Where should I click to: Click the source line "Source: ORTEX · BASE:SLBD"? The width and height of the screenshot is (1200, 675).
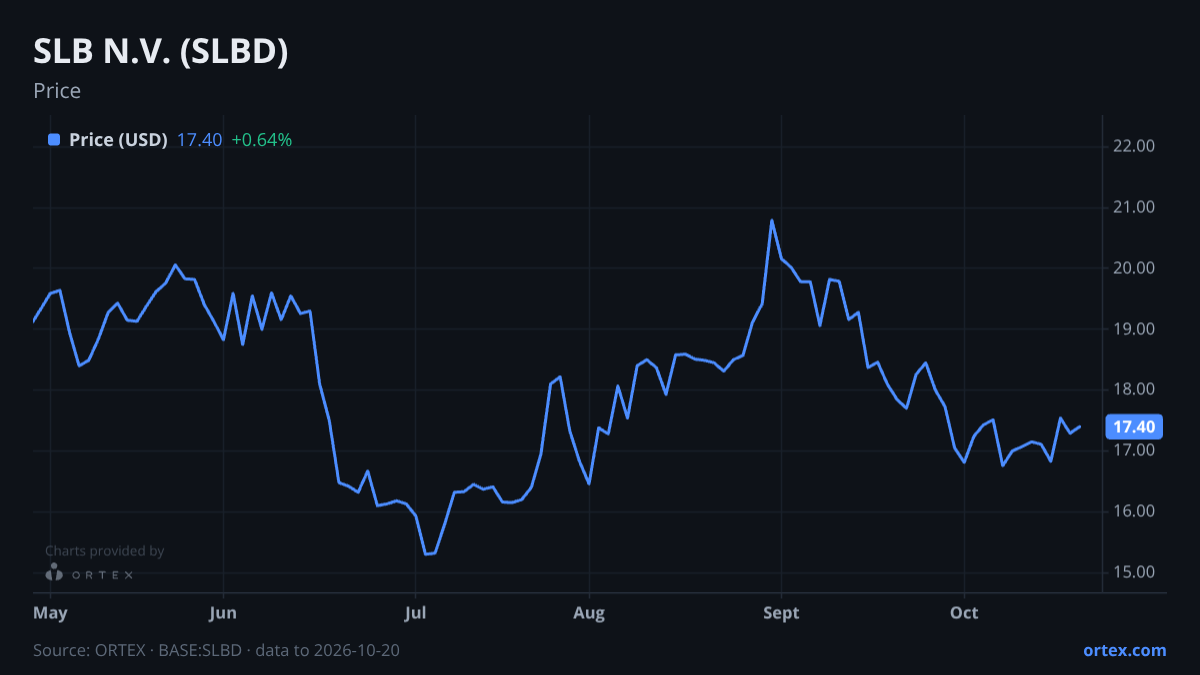(x=138, y=650)
